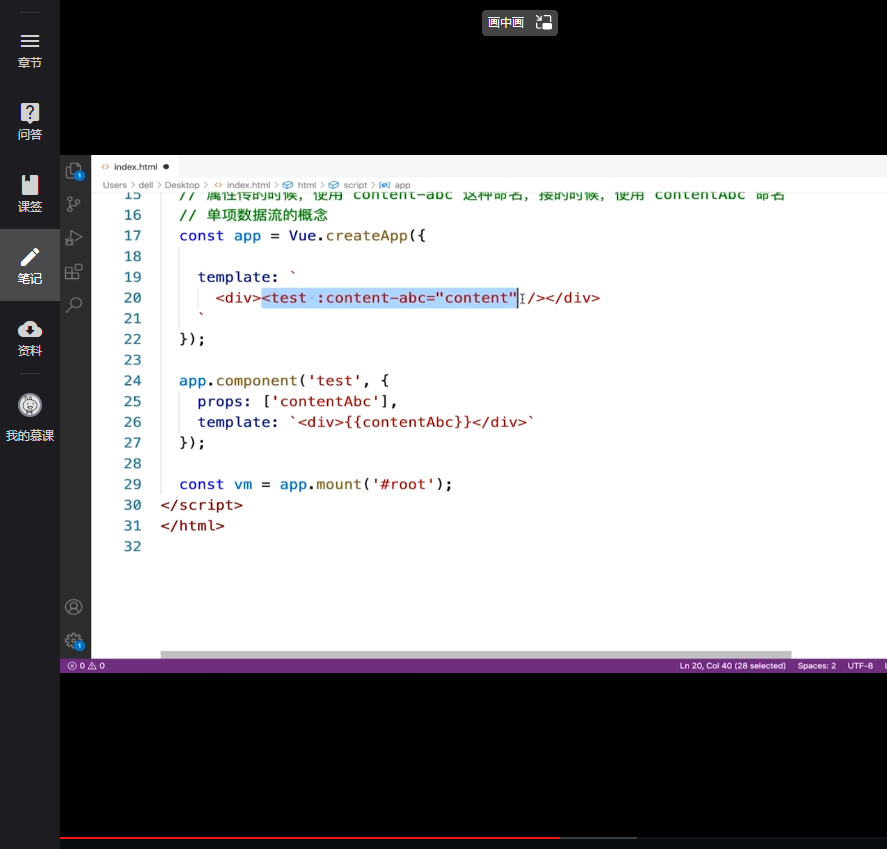Open the 资料 downloads section
The height and width of the screenshot is (849, 887).
(x=30, y=338)
